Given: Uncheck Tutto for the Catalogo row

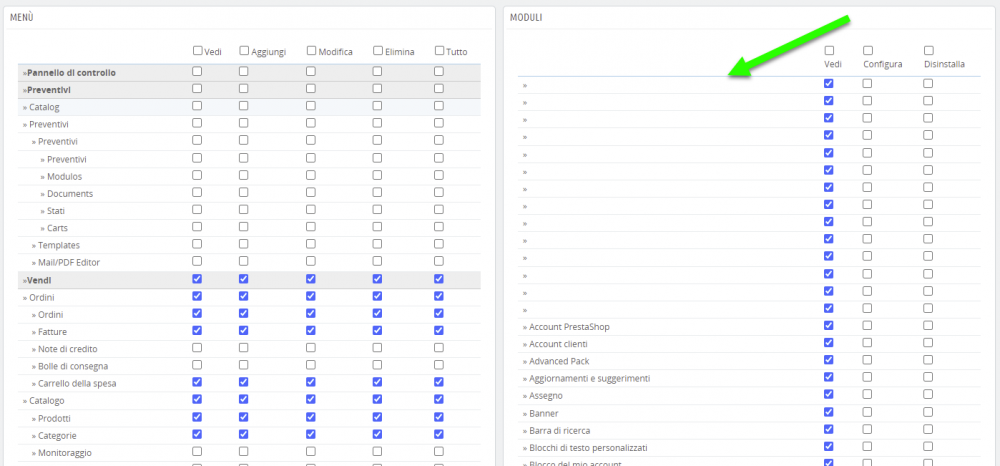Looking at the screenshot, I should [x=439, y=400].
